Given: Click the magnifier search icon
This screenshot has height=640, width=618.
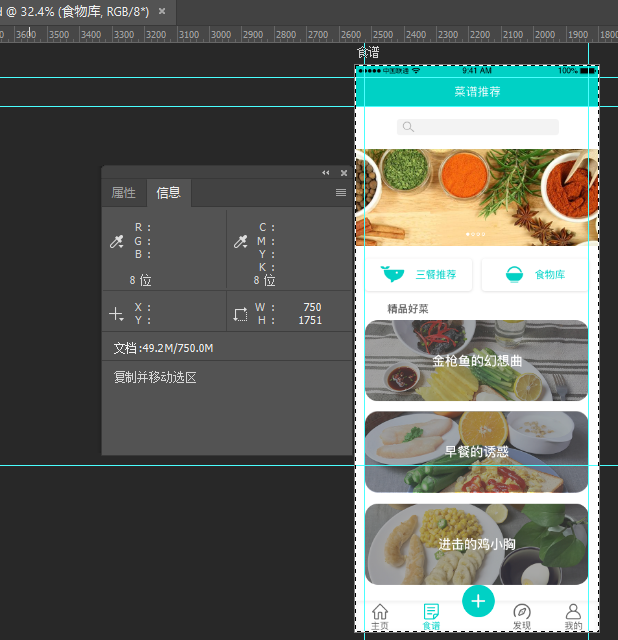Looking at the screenshot, I should click(x=408, y=127).
